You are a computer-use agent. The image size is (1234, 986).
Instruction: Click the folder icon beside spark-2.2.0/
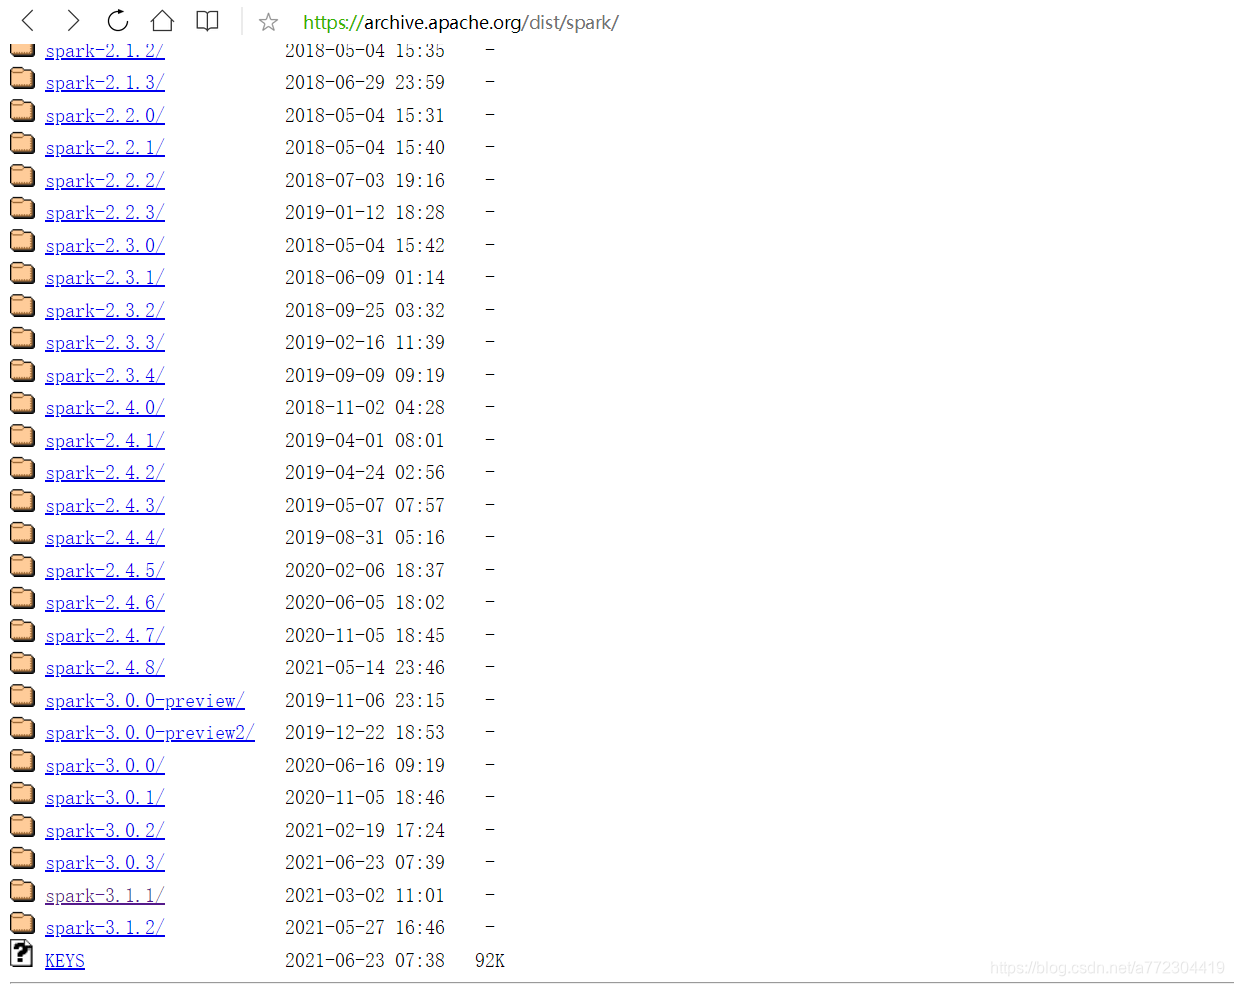coord(22,111)
